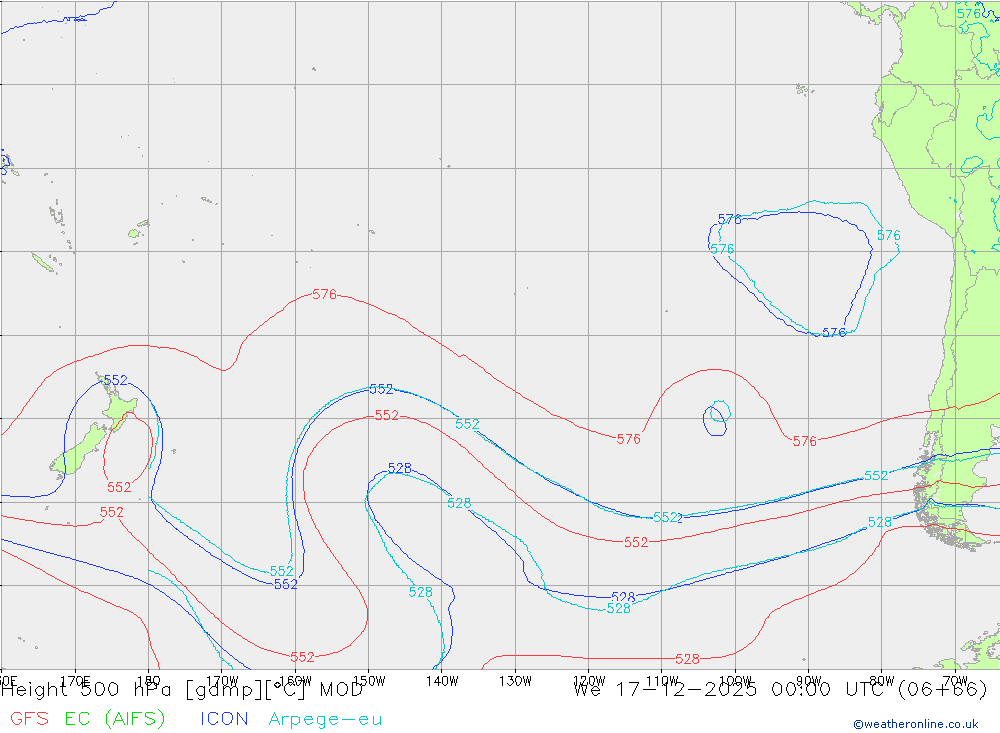Click cyan 528 label beside Tierra del Fuego
Screen dimensions: 1000x733
click(x=879, y=522)
